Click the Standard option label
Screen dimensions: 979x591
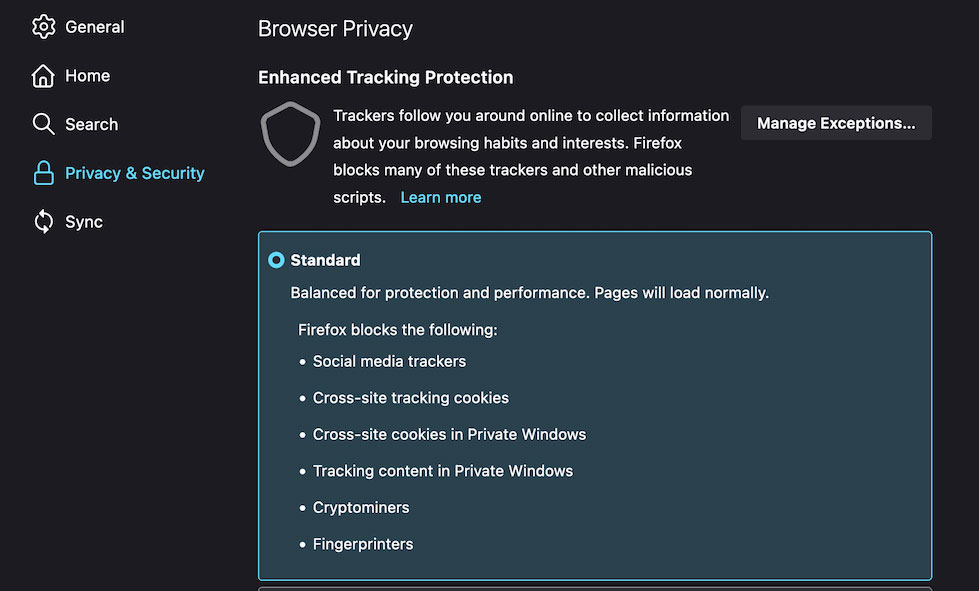click(x=325, y=260)
